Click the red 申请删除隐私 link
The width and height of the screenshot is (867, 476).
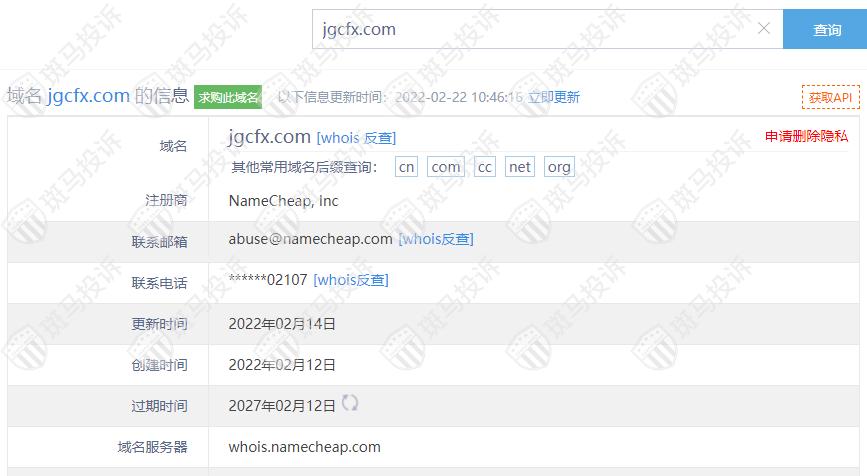[x=806, y=136]
